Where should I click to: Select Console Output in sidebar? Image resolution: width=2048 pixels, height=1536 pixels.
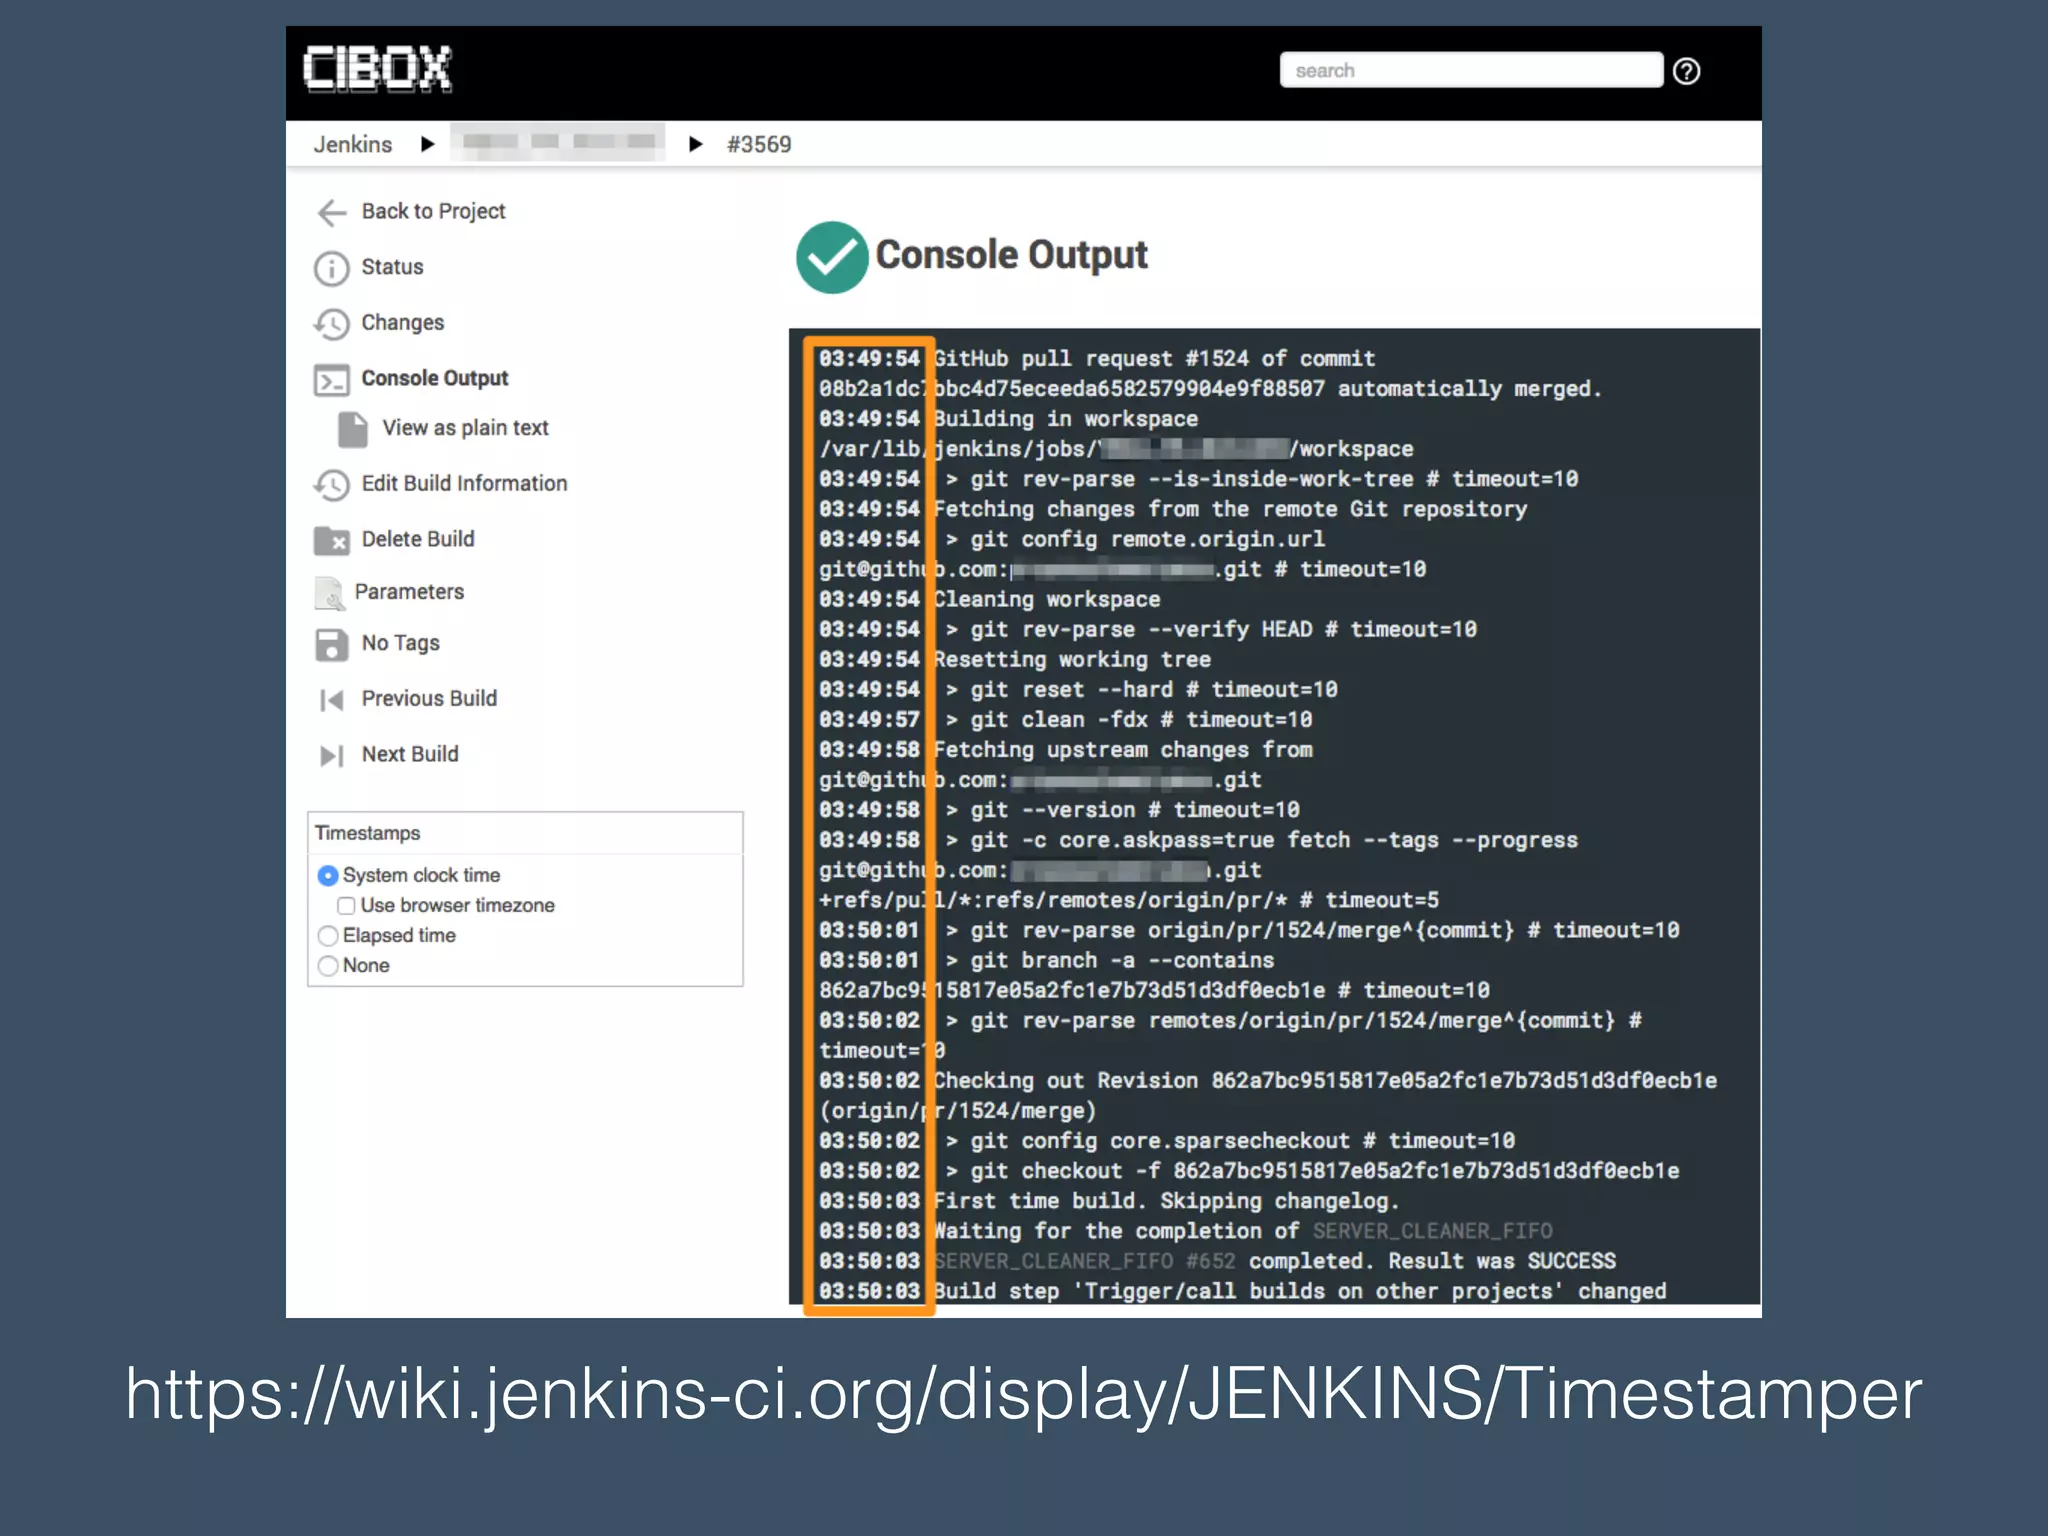tap(434, 378)
